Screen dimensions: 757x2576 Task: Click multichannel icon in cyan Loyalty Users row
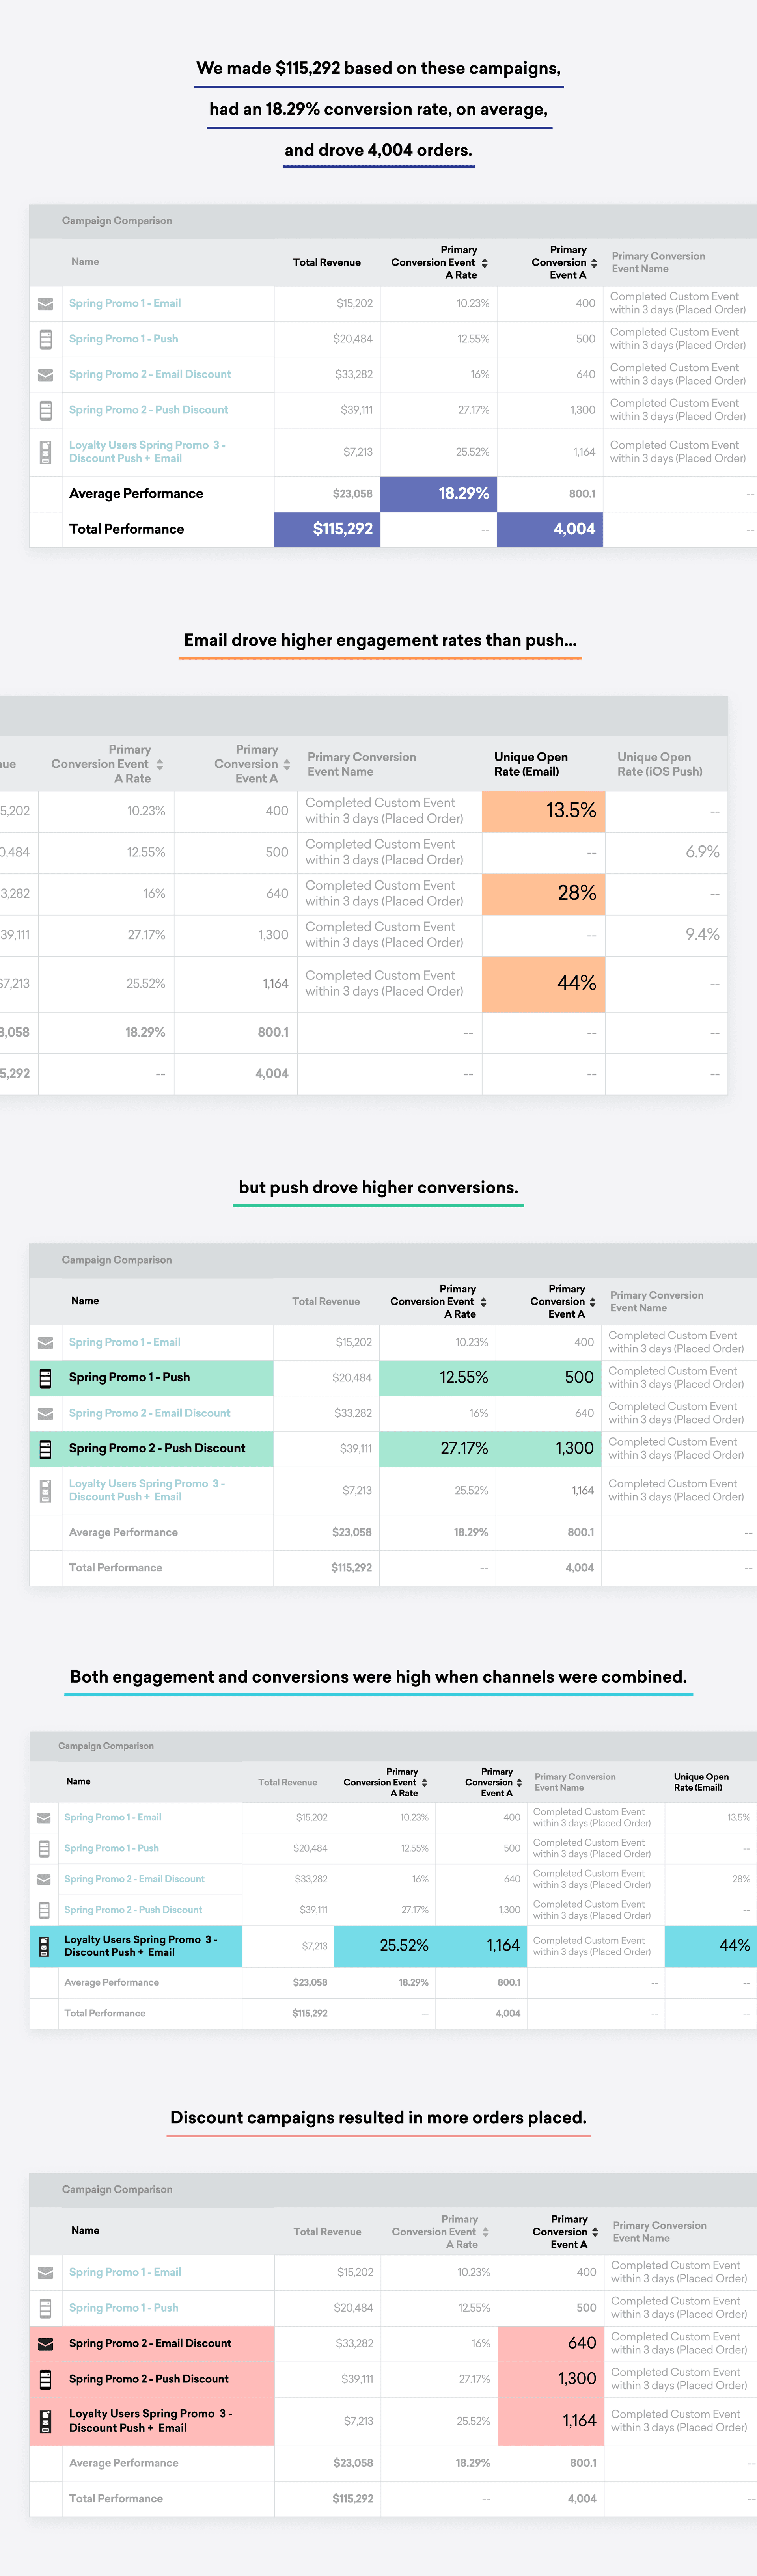pyautogui.click(x=44, y=1946)
